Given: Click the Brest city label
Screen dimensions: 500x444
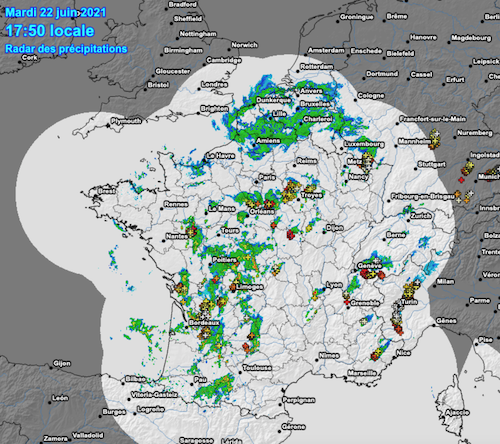Looking at the screenshot, I should tap(107, 191).
